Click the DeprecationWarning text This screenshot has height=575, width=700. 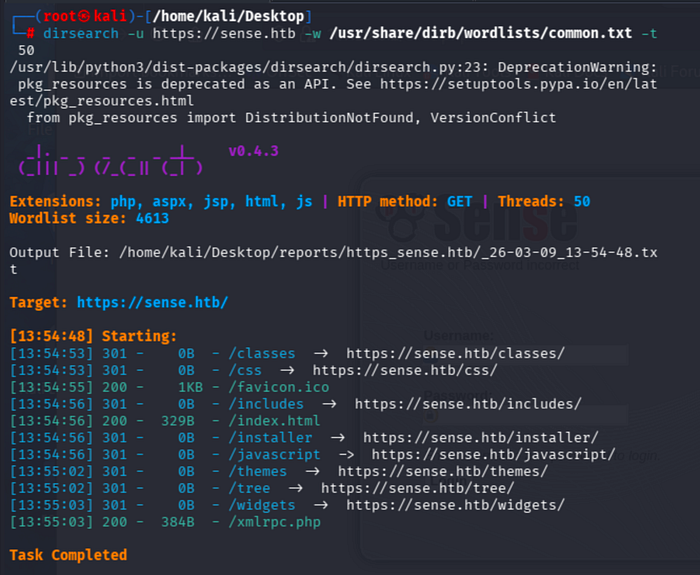pos(577,67)
